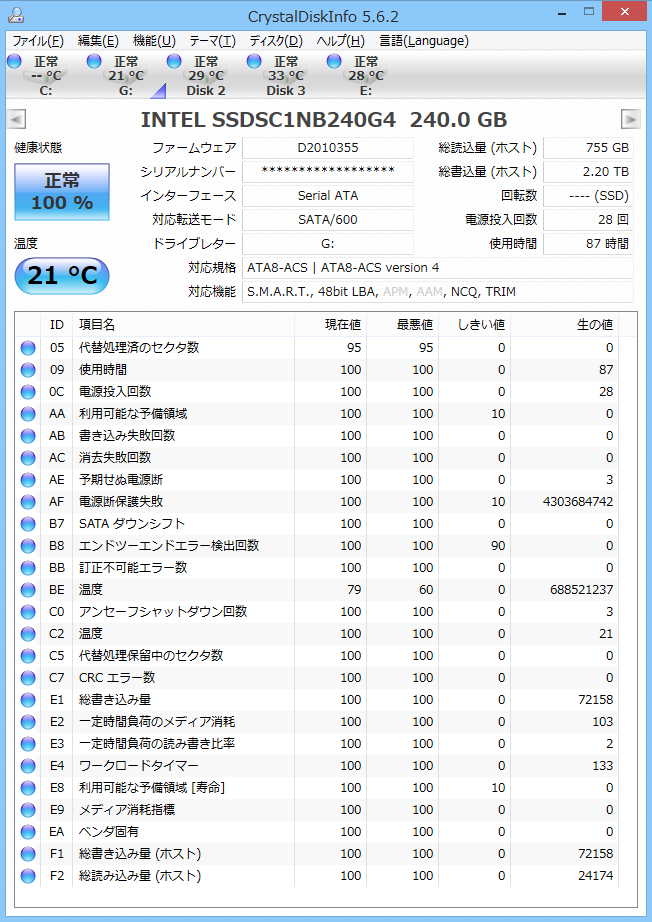This screenshot has width=652, height=922.
Task: Click raw value 688521237 in BE row
Action: [579, 590]
